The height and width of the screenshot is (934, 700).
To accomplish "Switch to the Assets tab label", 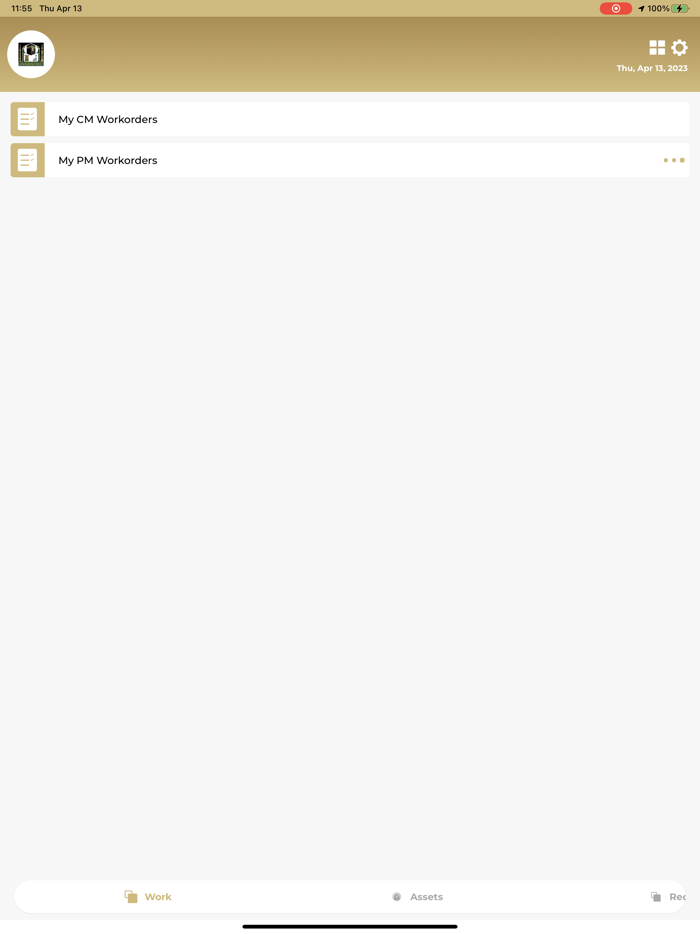I will pos(427,896).
